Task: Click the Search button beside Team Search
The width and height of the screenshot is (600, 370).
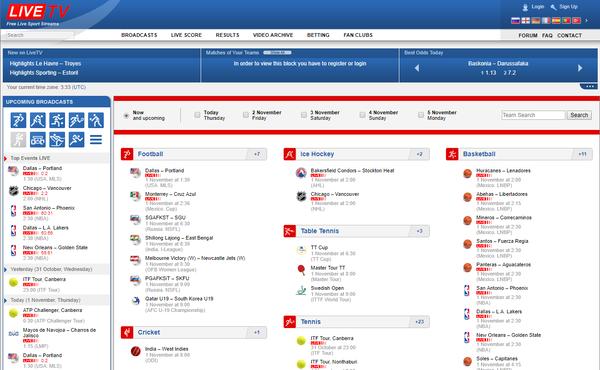Action: point(579,115)
